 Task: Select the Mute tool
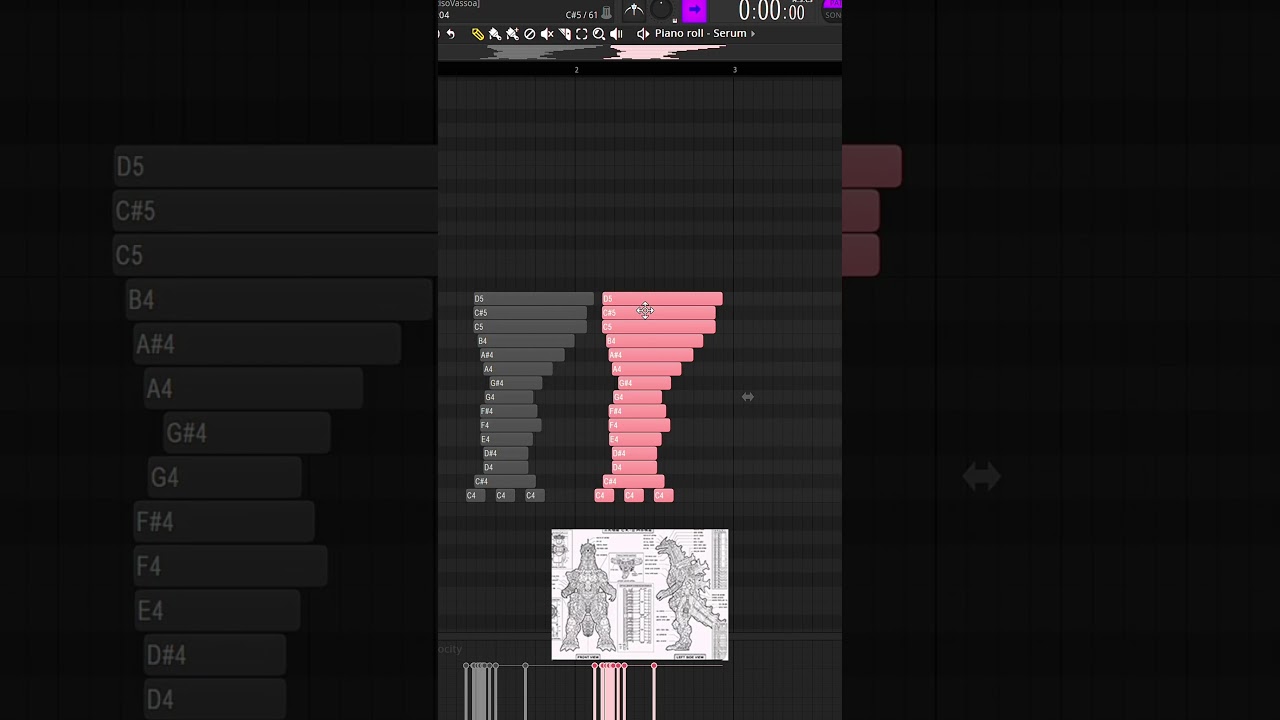pos(547,34)
